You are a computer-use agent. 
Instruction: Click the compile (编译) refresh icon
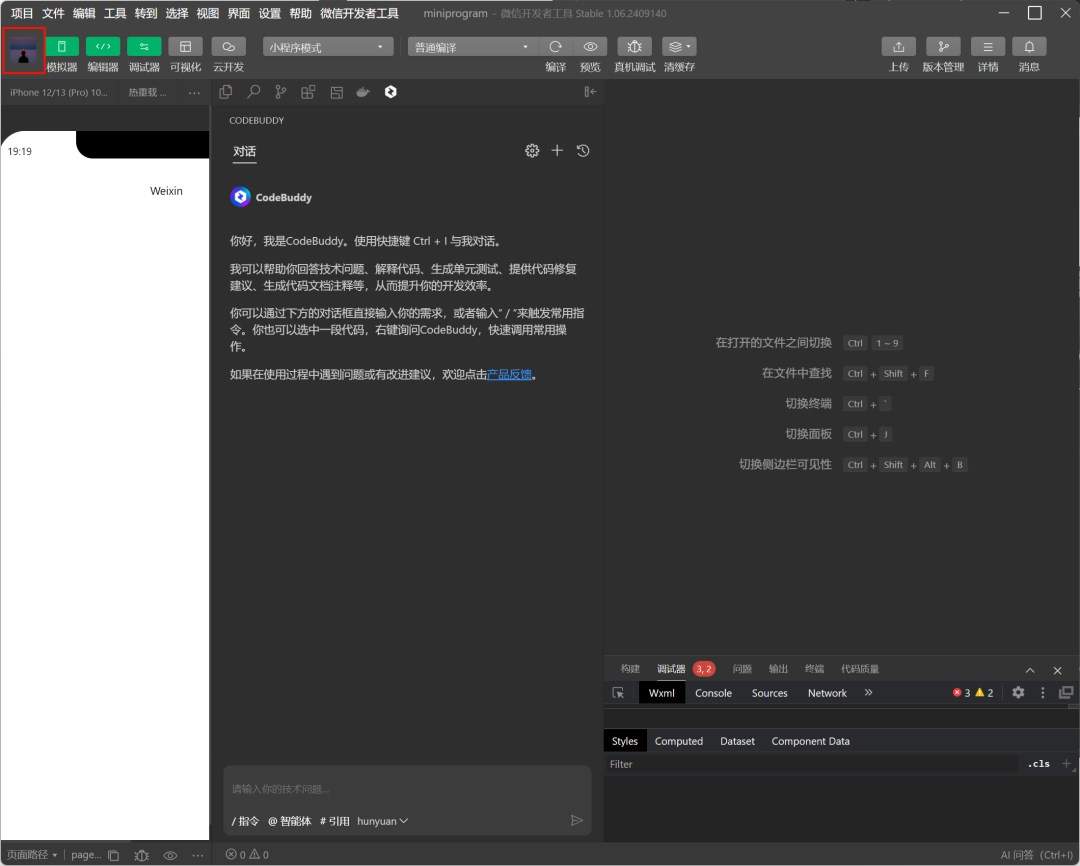point(555,46)
